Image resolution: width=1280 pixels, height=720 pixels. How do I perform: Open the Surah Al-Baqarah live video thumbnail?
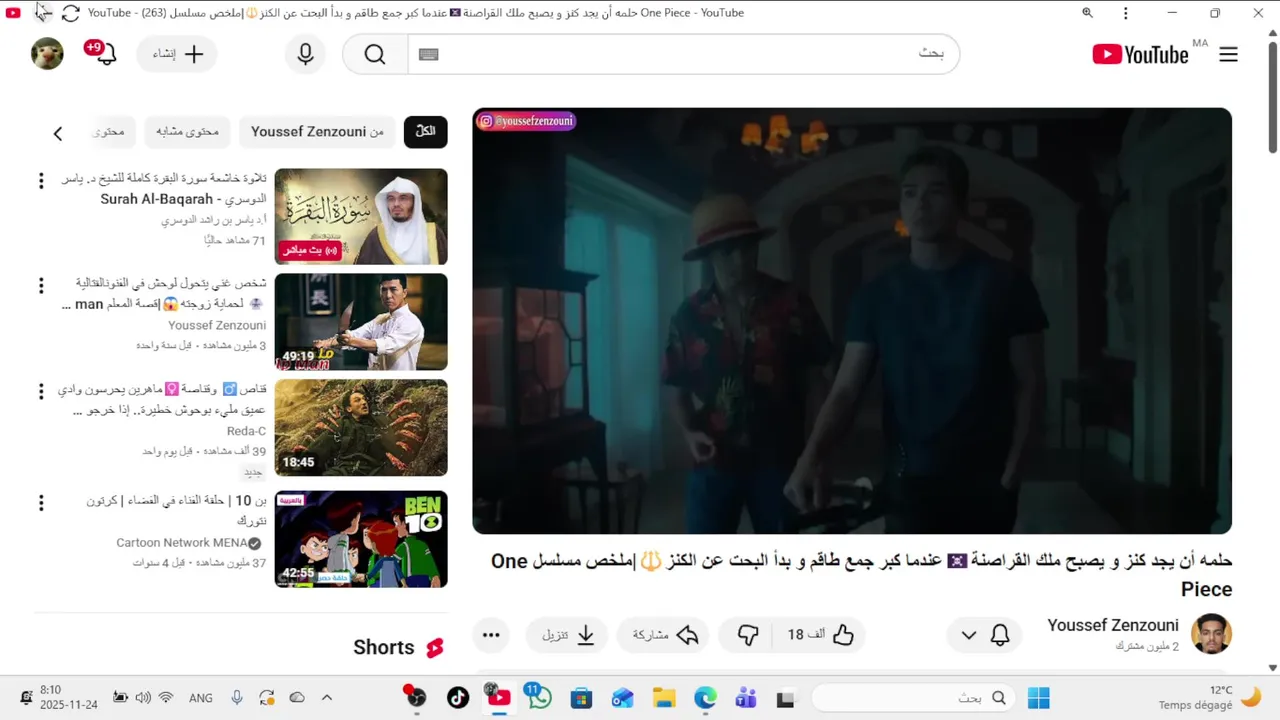point(361,217)
